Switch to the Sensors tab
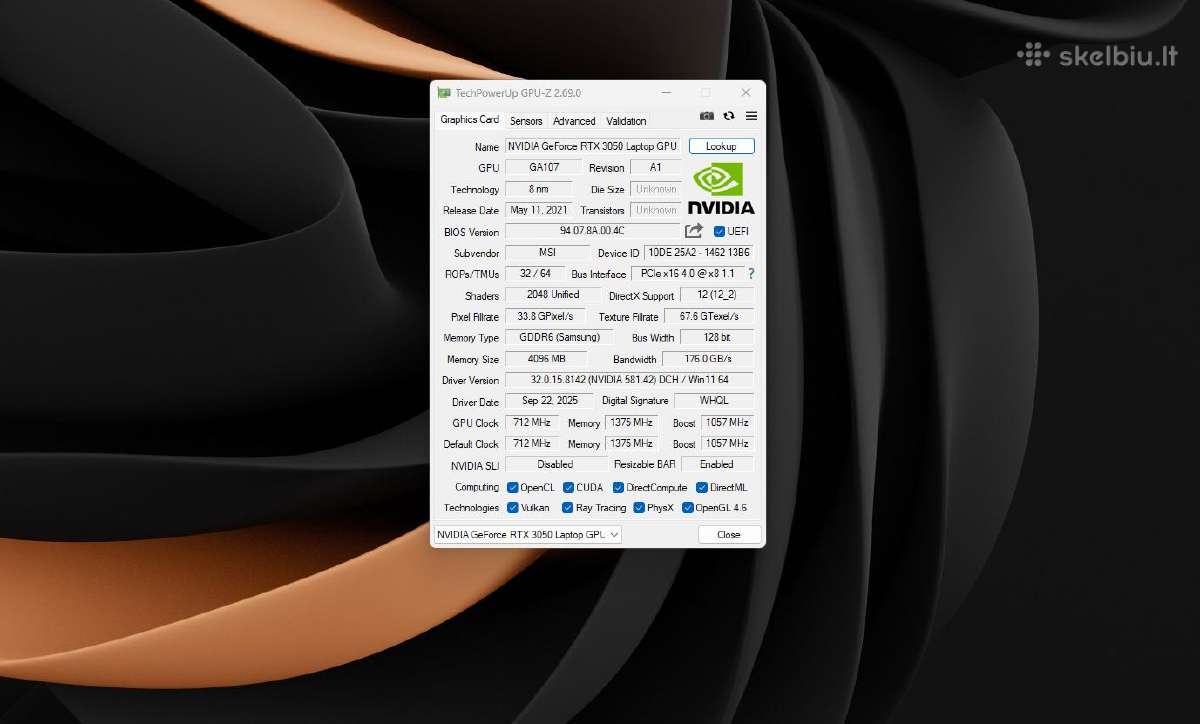1200x724 pixels. click(x=526, y=121)
